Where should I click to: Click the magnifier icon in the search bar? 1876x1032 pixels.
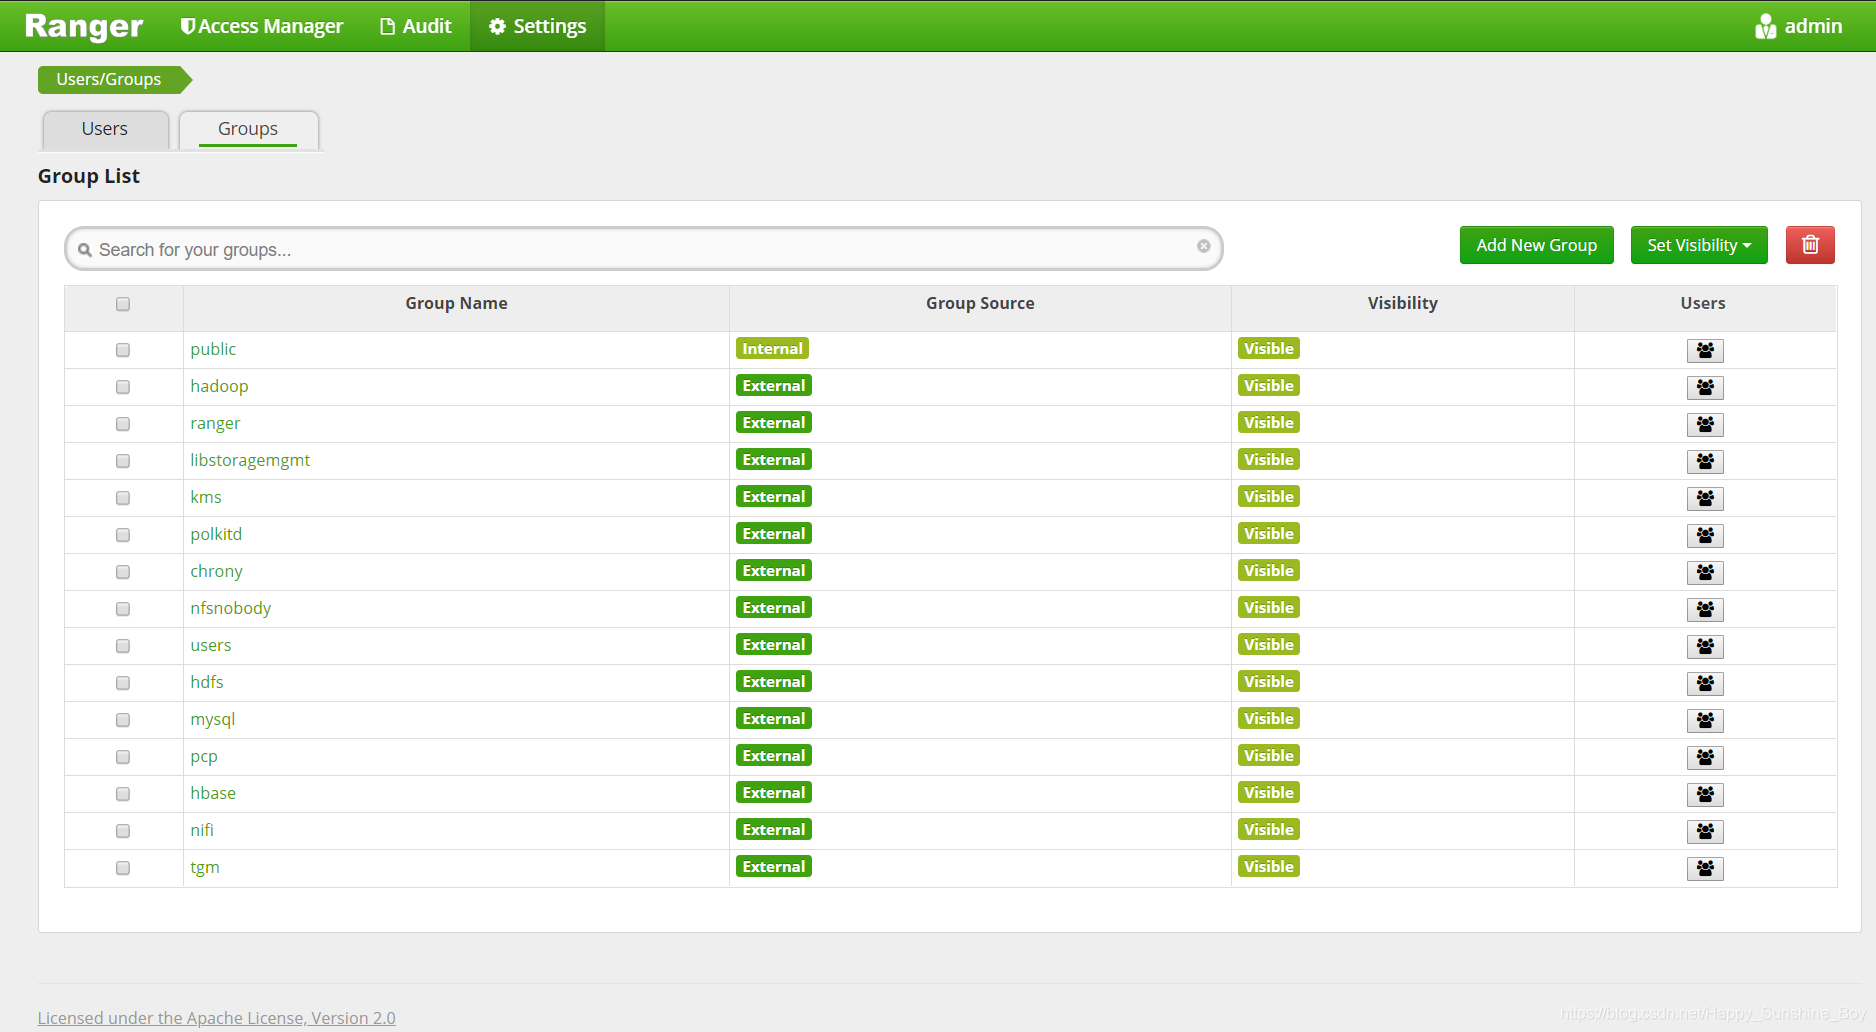(86, 249)
